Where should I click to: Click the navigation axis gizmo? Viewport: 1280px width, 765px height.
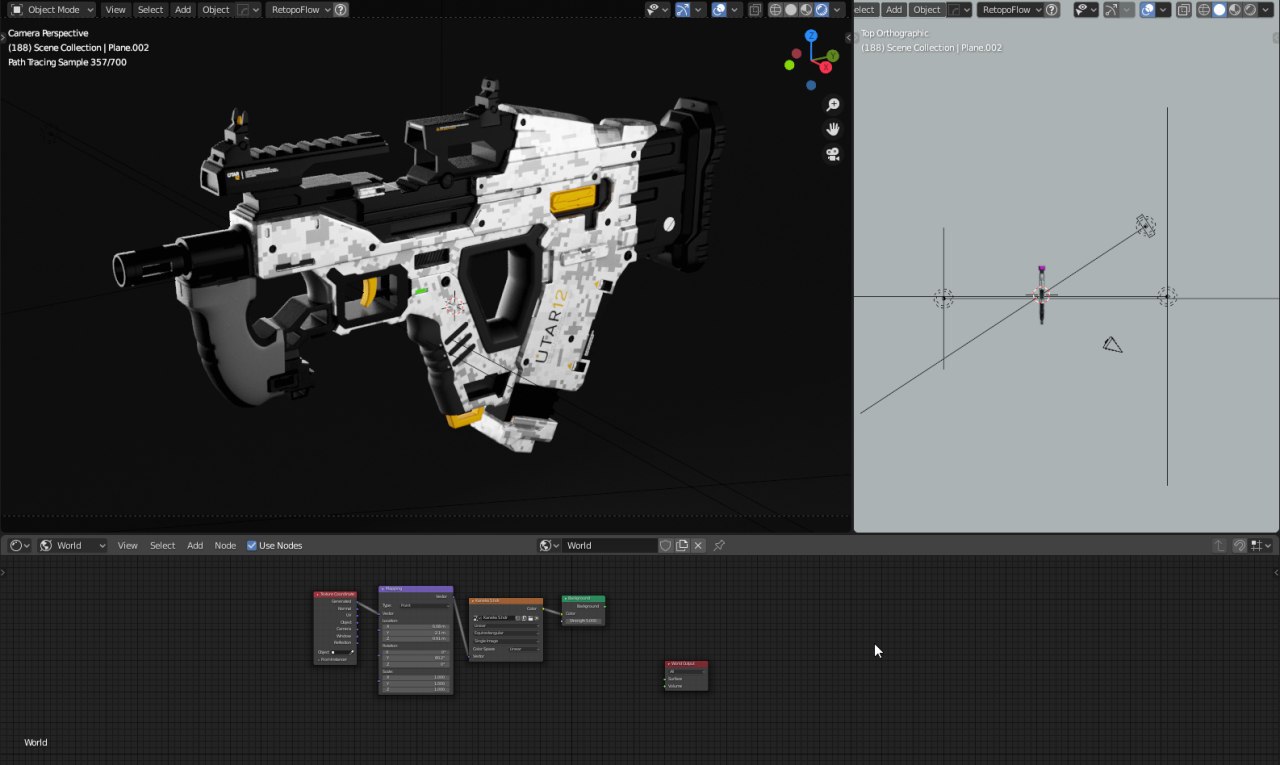pyautogui.click(x=811, y=59)
